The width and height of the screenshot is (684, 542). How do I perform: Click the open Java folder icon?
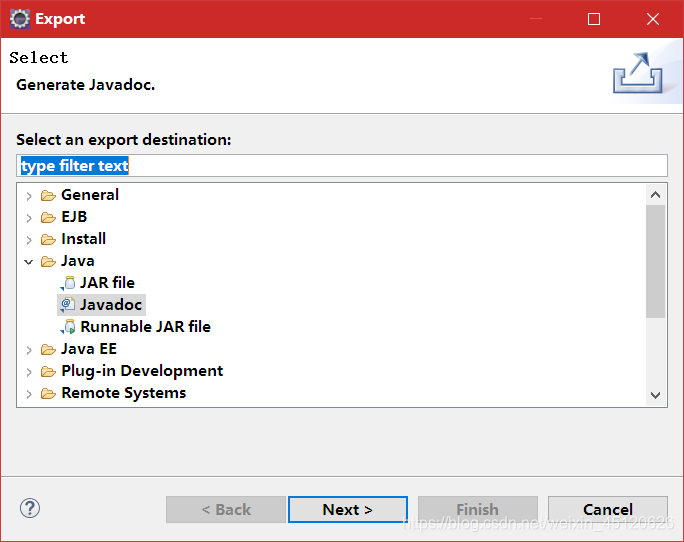point(48,261)
